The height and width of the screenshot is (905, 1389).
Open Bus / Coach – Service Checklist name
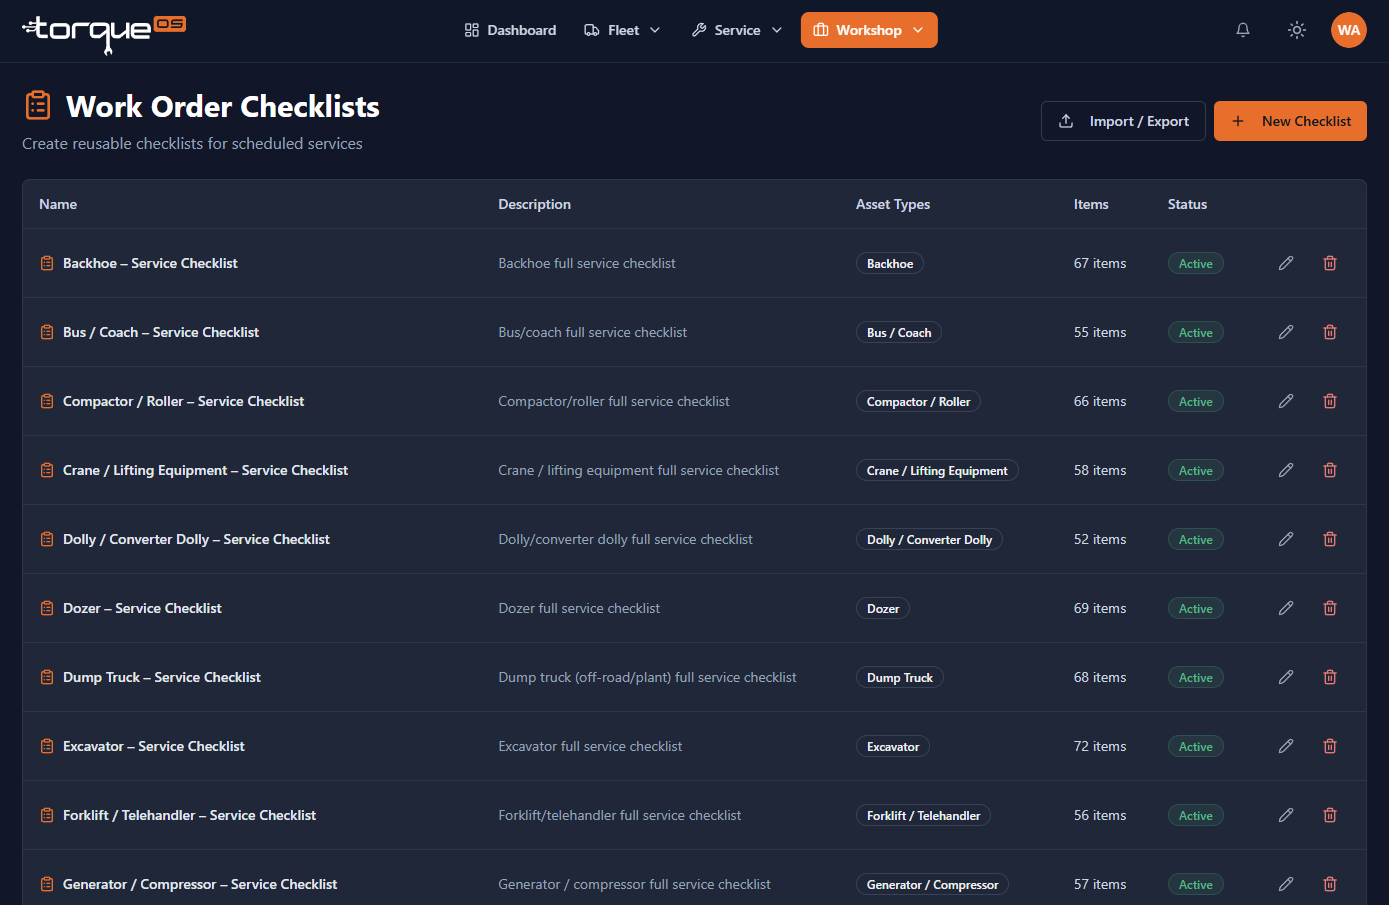click(161, 332)
